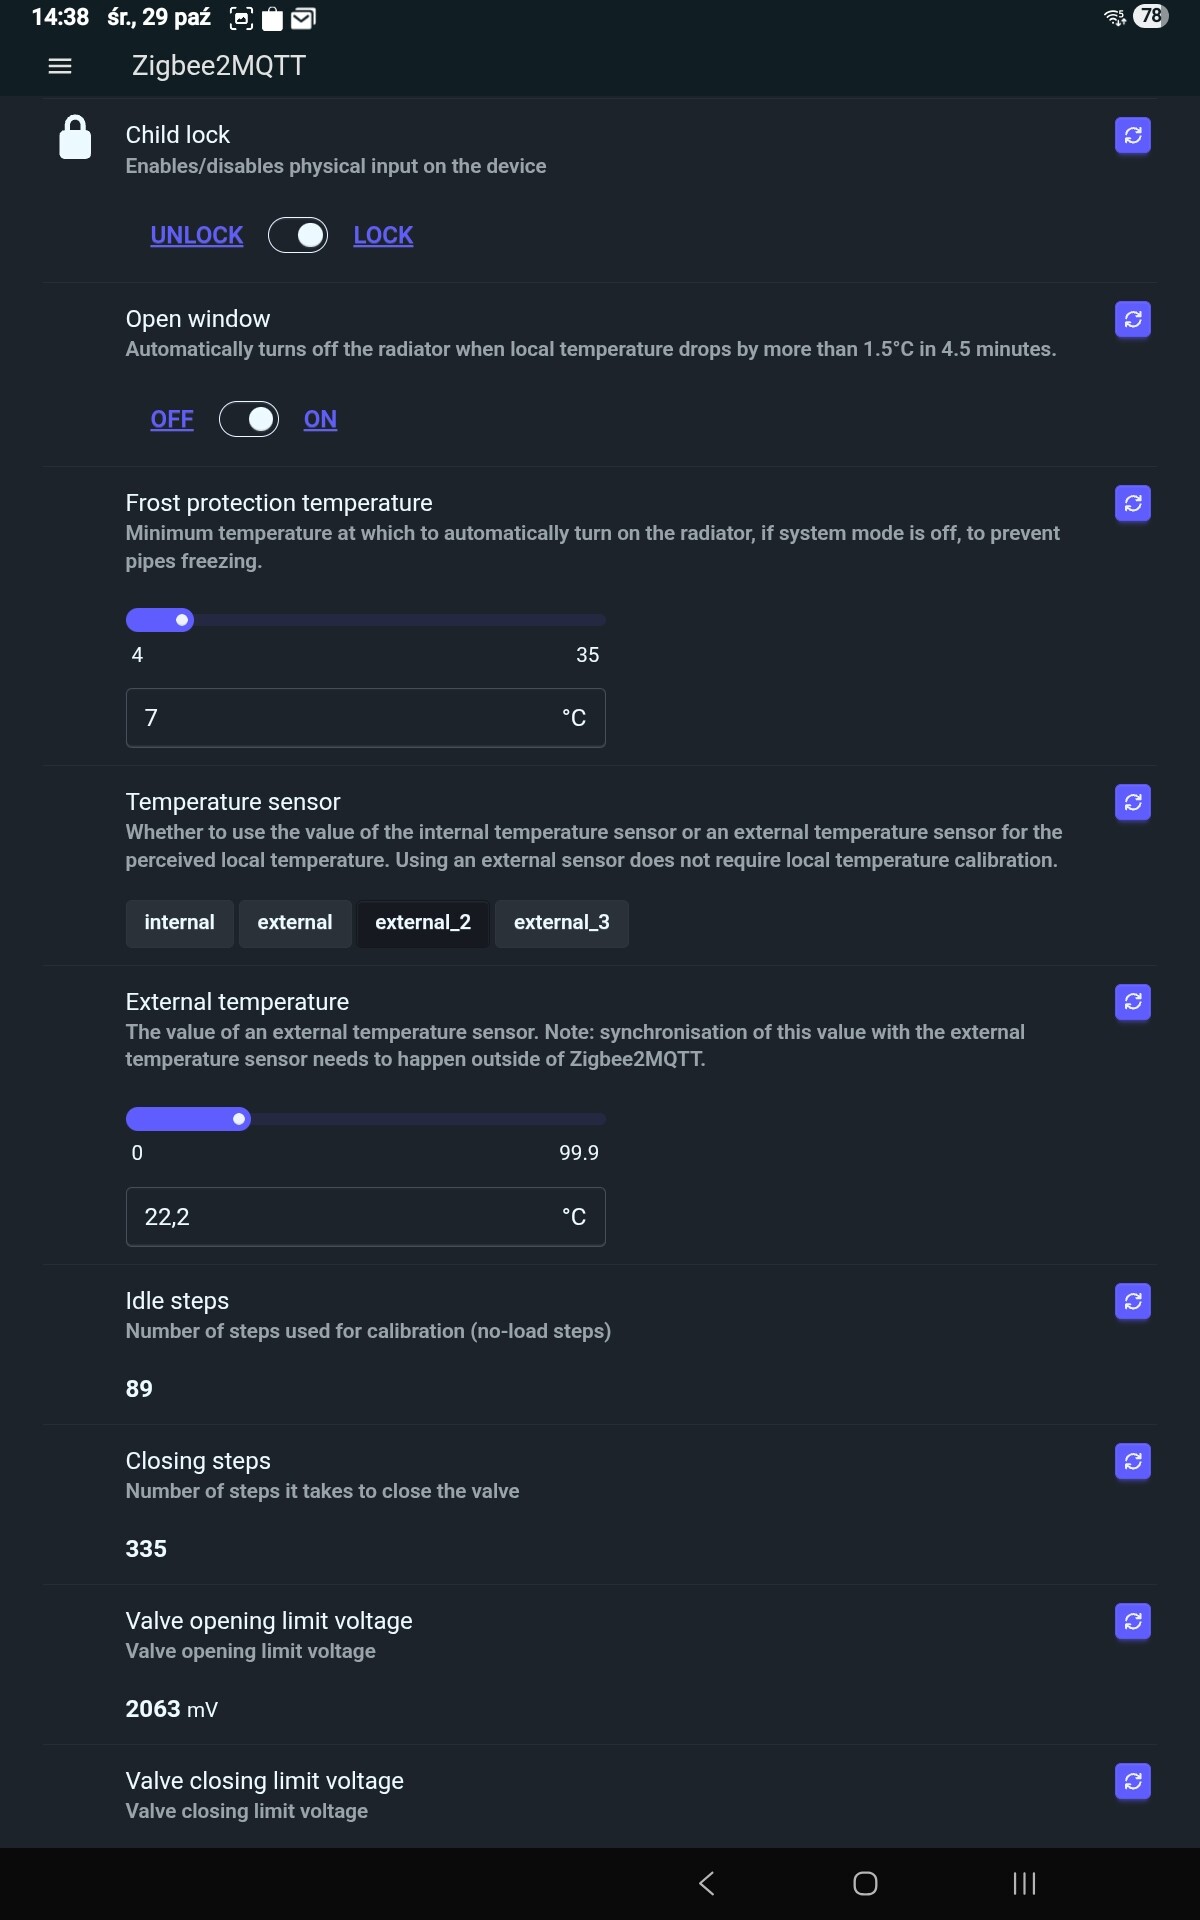Click the UNLOCK link
This screenshot has width=1200, height=1920.
197,235
